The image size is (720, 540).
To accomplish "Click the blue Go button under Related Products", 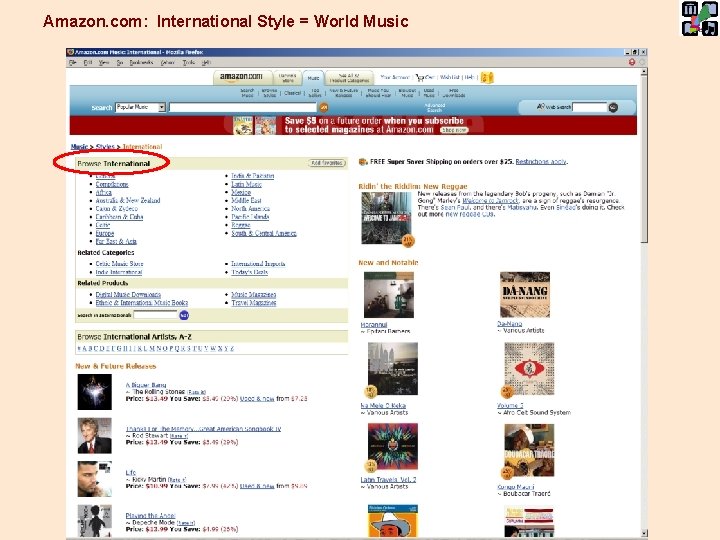I will tap(184, 315).
